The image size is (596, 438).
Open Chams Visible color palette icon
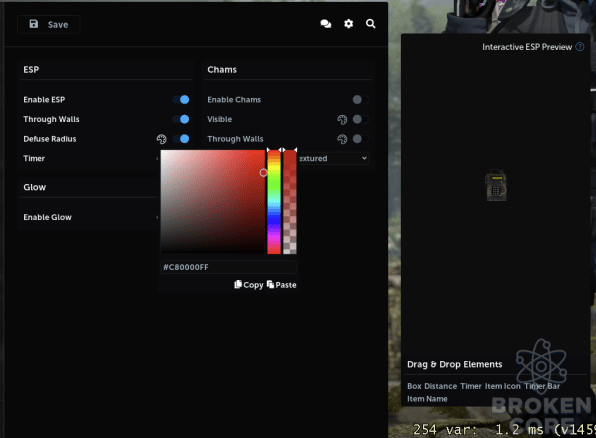pyautogui.click(x=342, y=120)
